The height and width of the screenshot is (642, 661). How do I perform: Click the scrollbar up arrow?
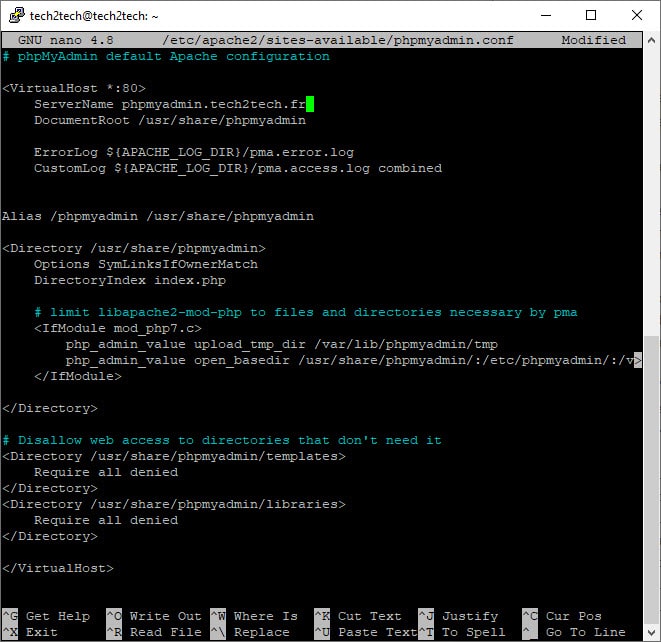pyautogui.click(x=651, y=41)
